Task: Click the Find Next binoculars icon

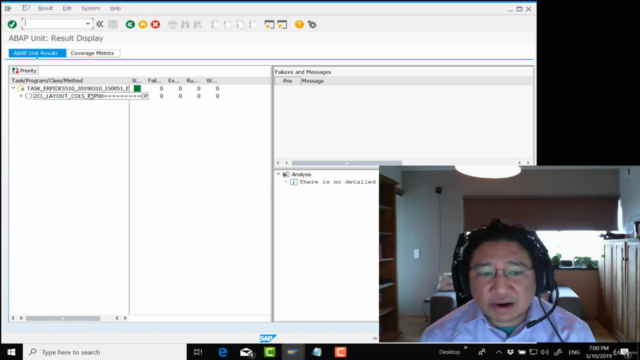Action: [198, 24]
